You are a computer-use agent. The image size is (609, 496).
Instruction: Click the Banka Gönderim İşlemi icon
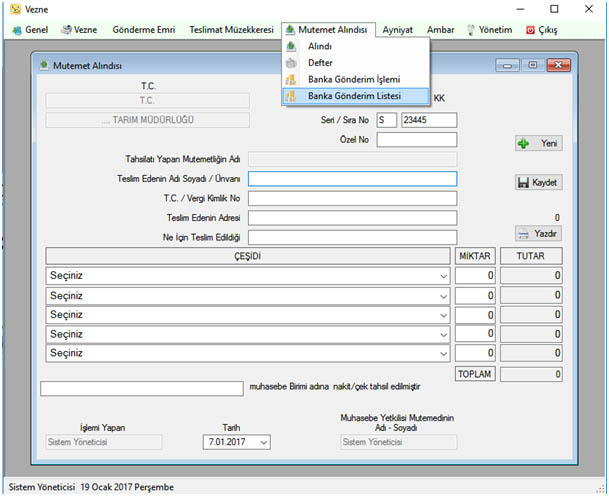click(x=291, y=80)
